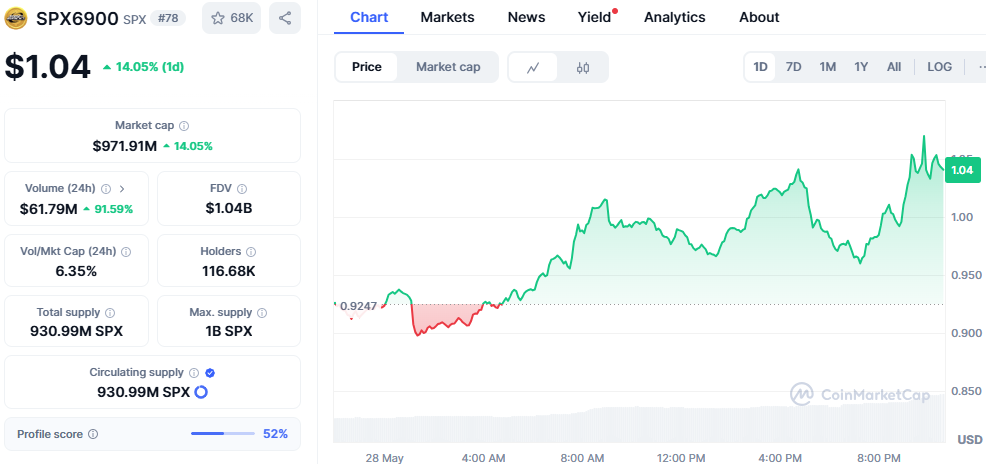Add SPX6900 to watchlist with star button
This screenshot has height=464, width=986.
click(231, 18)
